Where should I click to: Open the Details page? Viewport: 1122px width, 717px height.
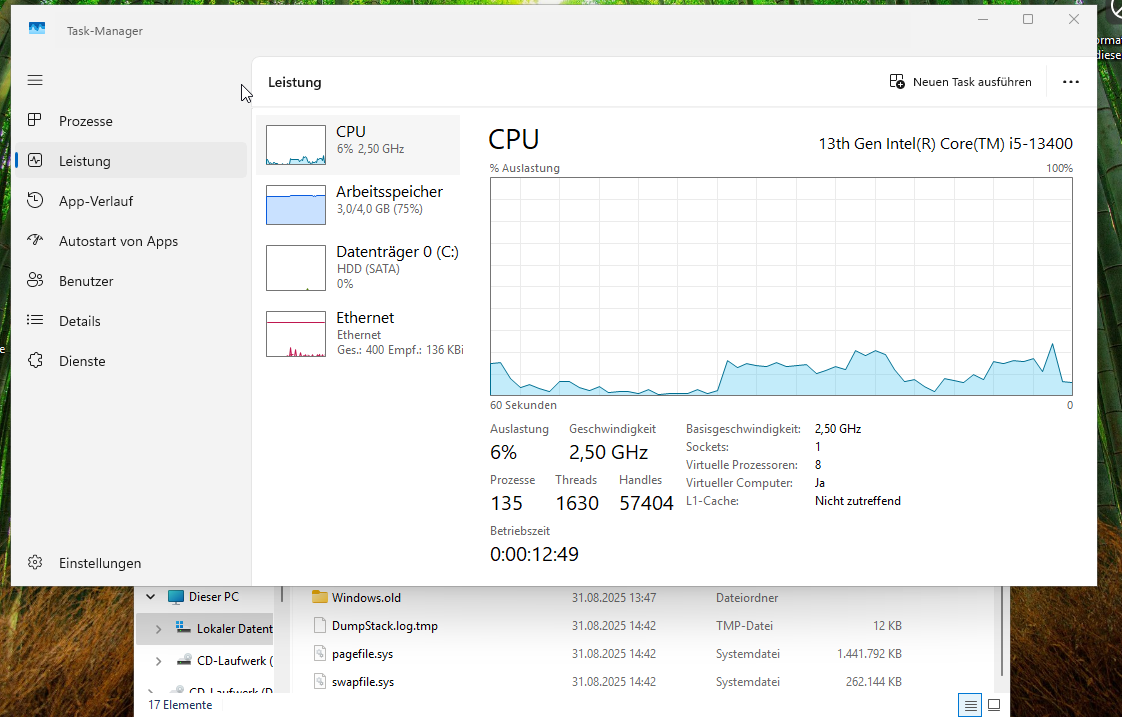point(131,321)
